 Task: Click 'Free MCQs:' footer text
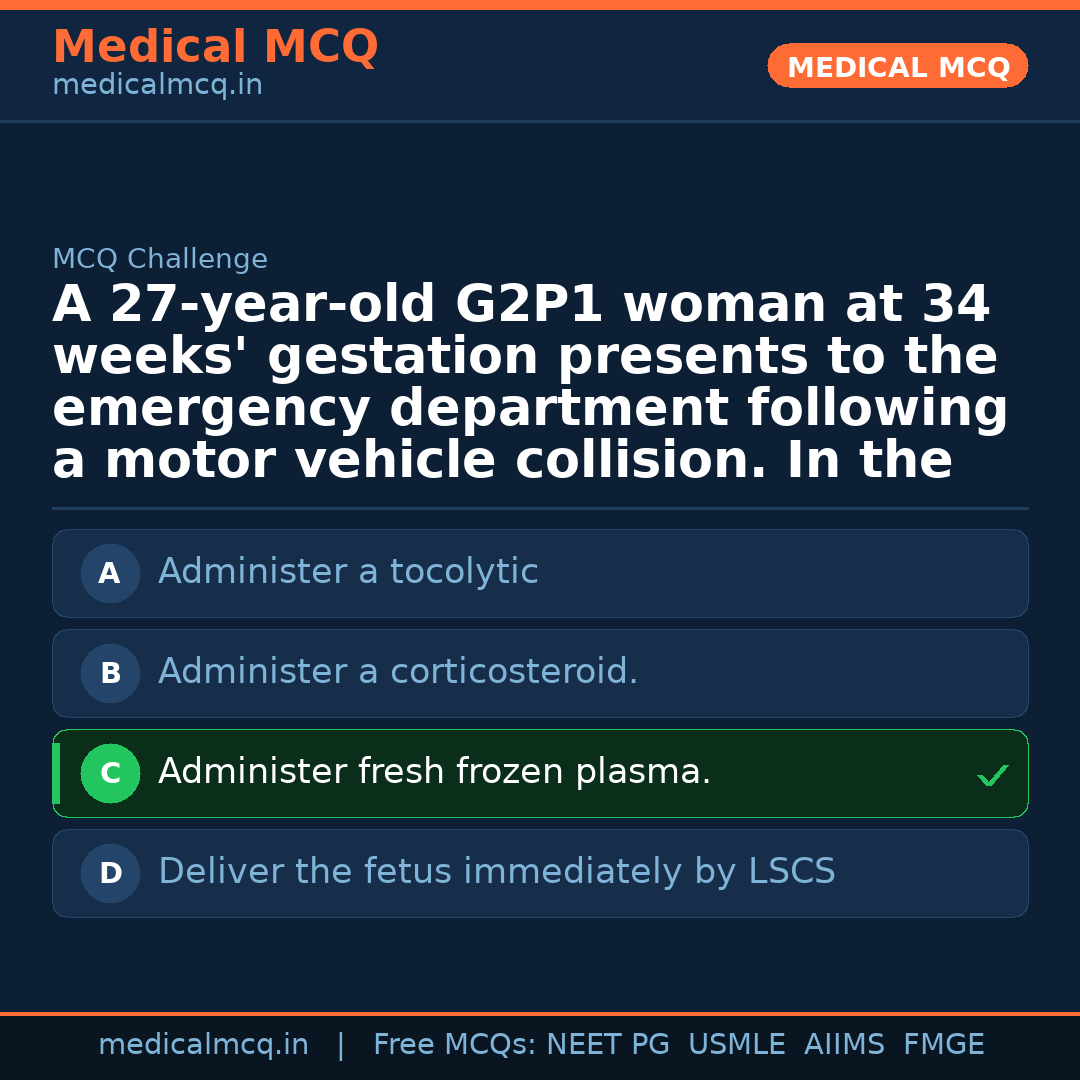tap(454, 1045)
